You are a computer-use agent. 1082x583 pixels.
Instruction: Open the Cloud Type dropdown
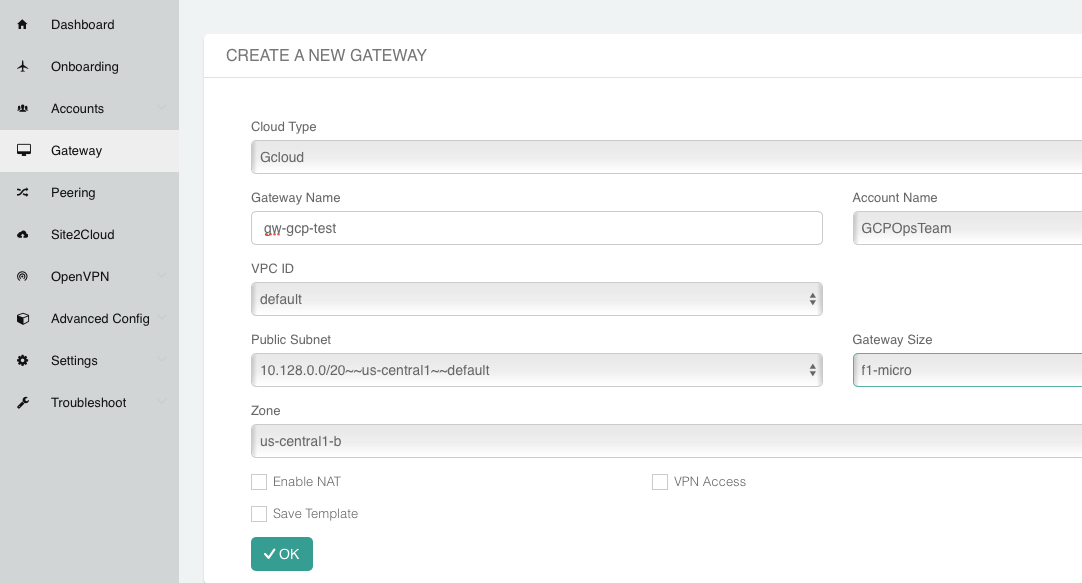666,157
